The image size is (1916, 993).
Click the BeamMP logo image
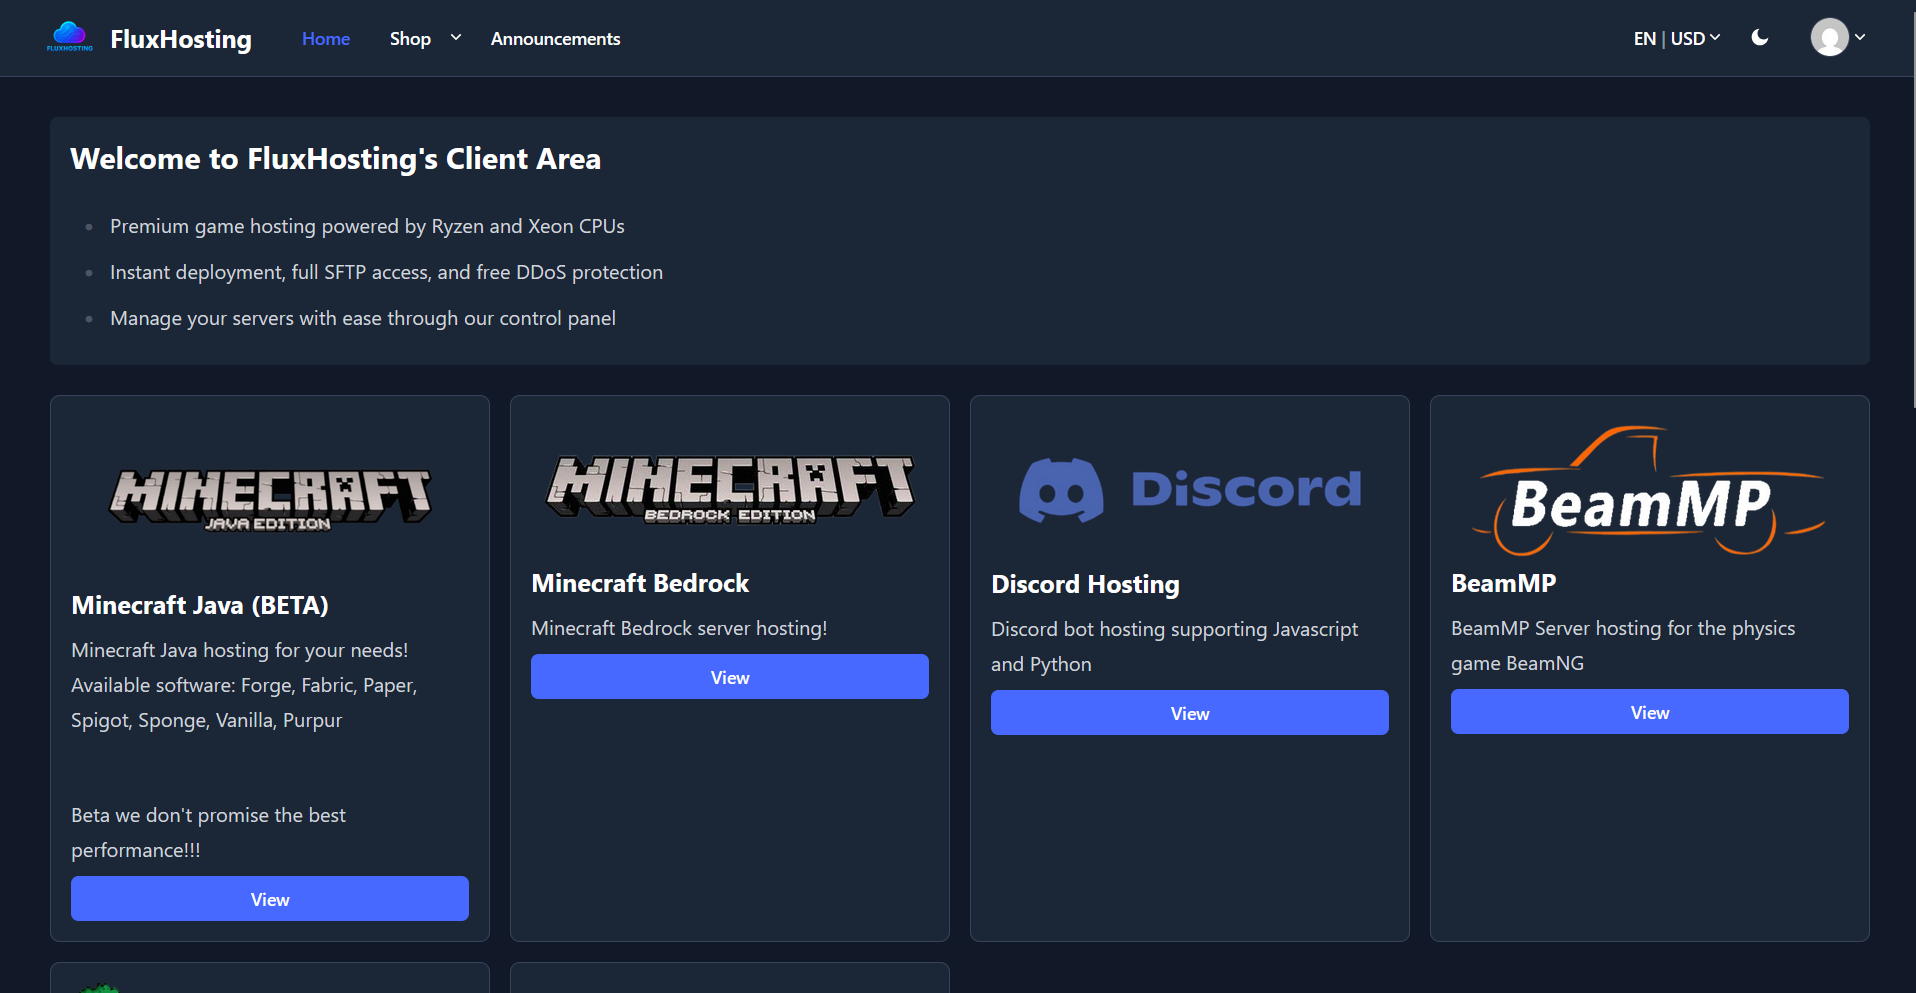pyautogui.click(x=1650, y=490)
